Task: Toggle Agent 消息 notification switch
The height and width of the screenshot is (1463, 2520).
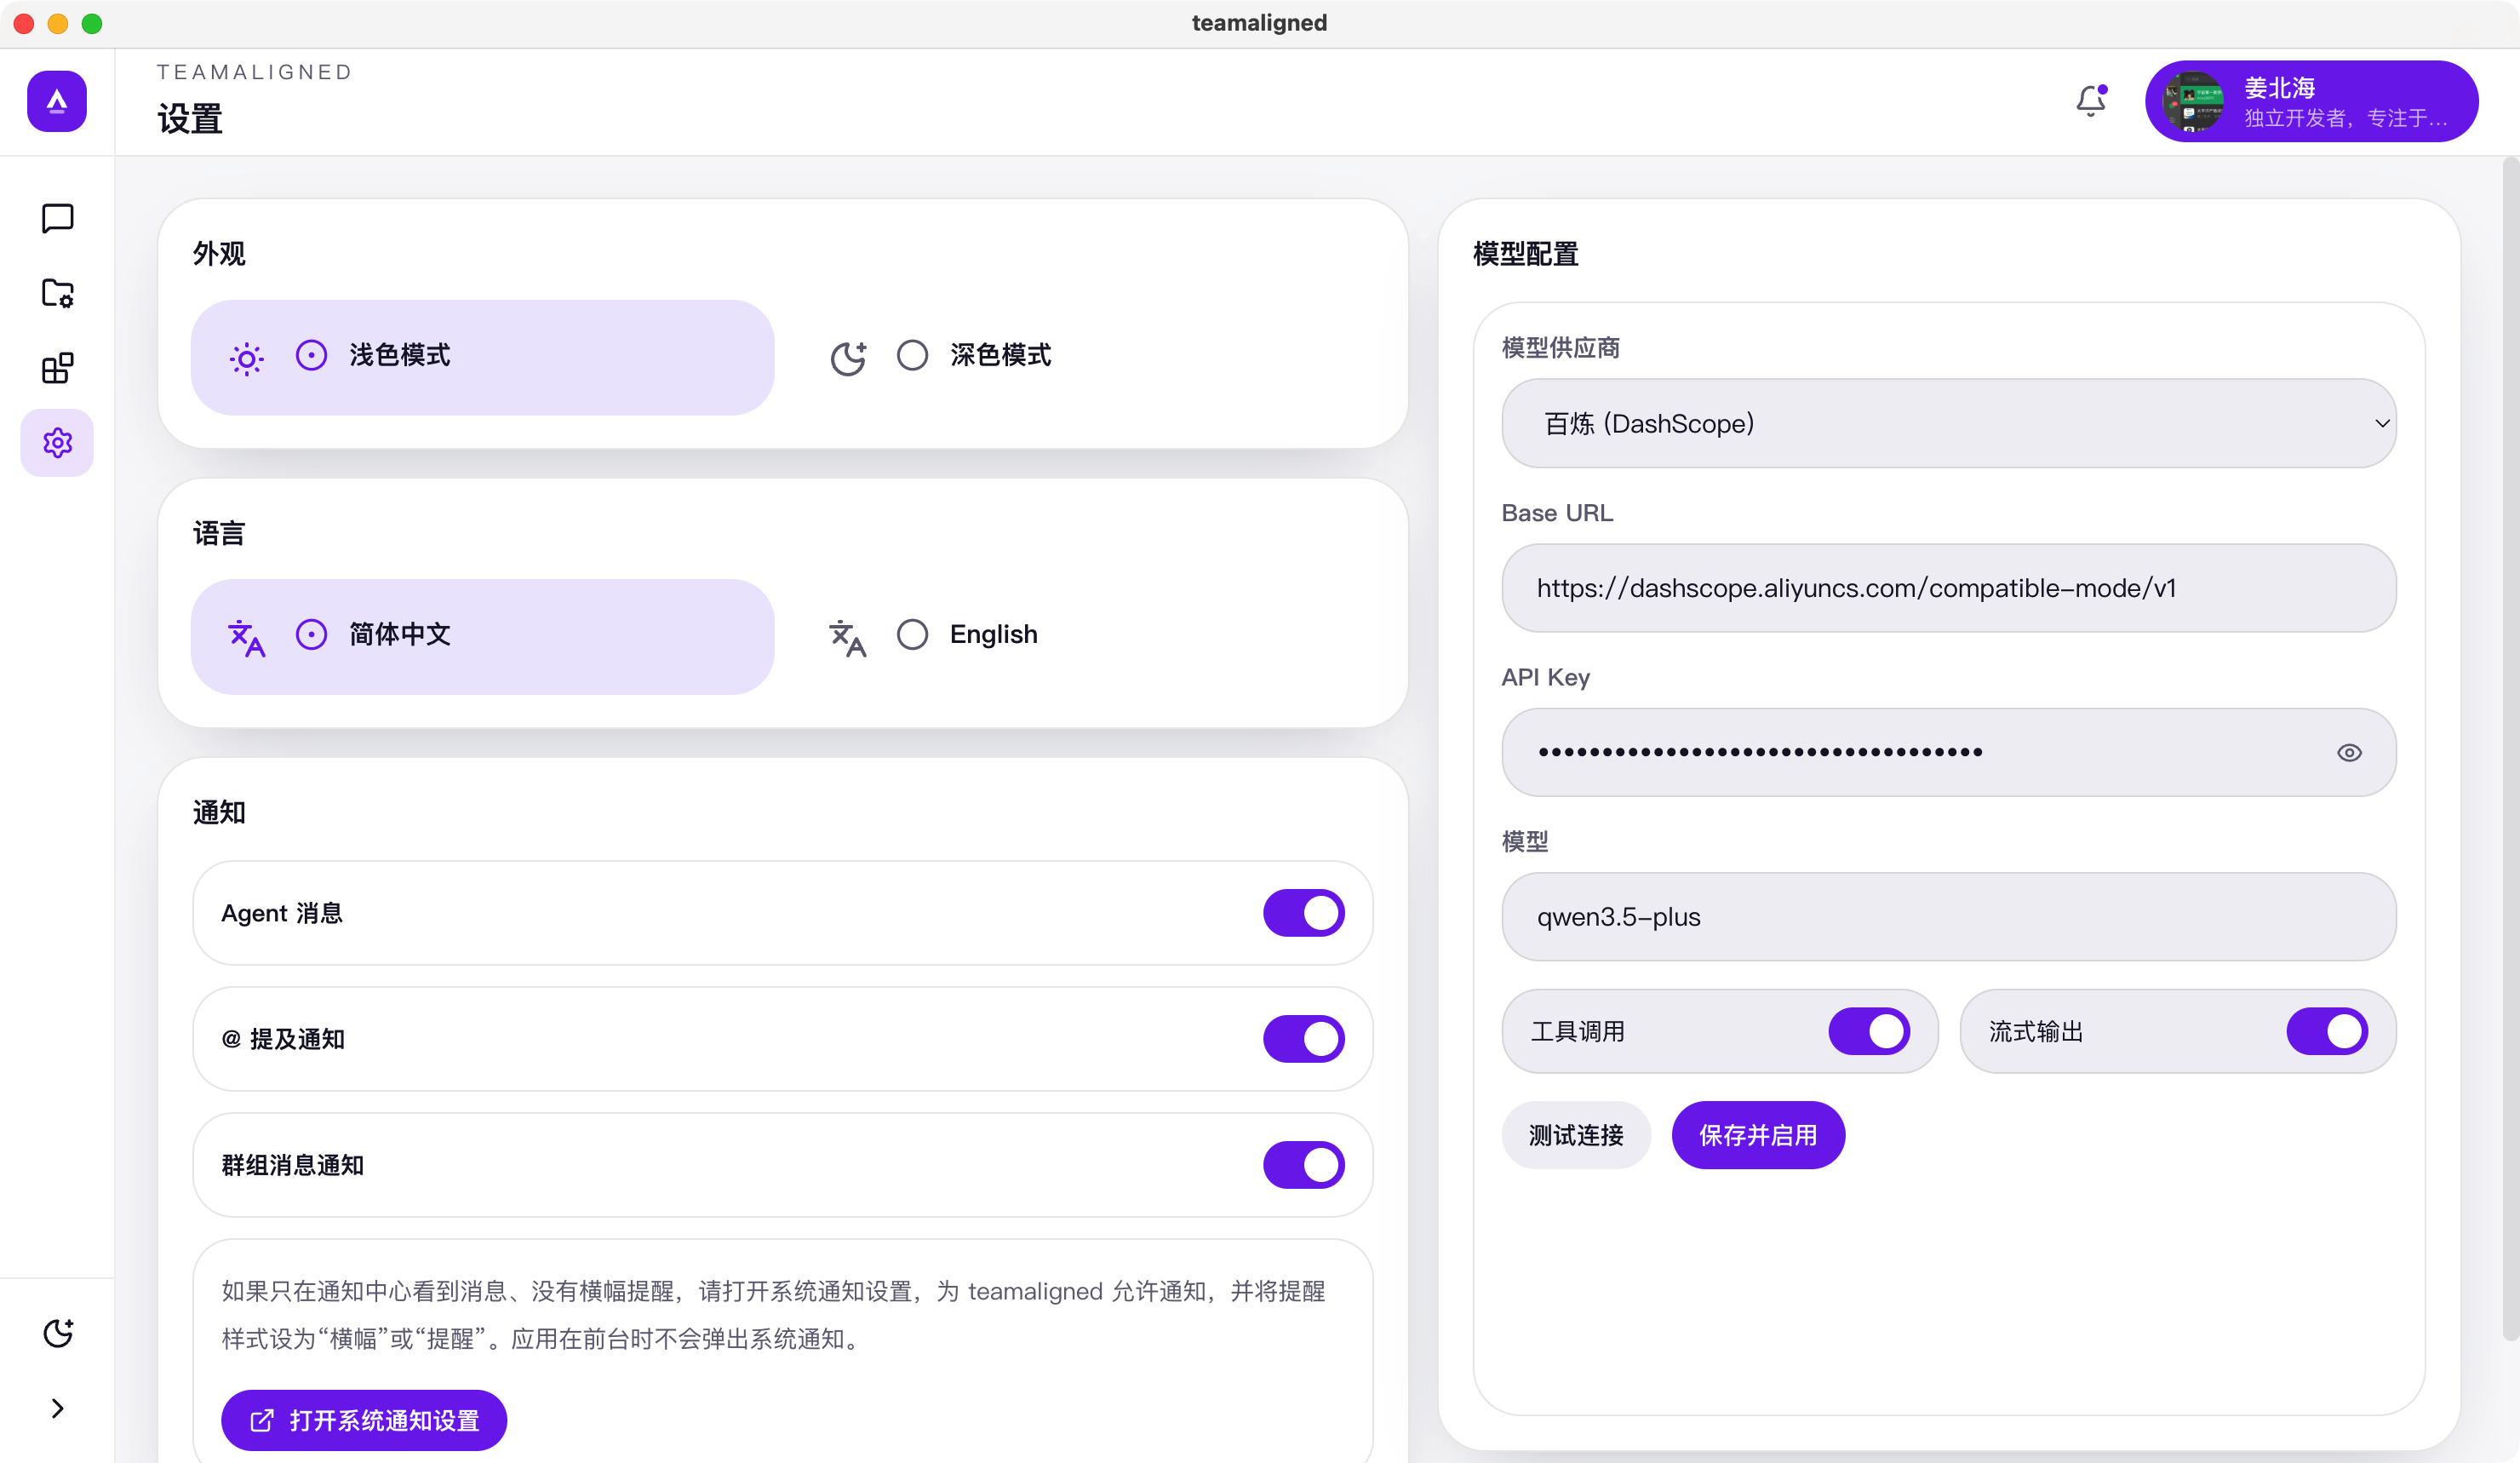Action: click(1303, 913)
